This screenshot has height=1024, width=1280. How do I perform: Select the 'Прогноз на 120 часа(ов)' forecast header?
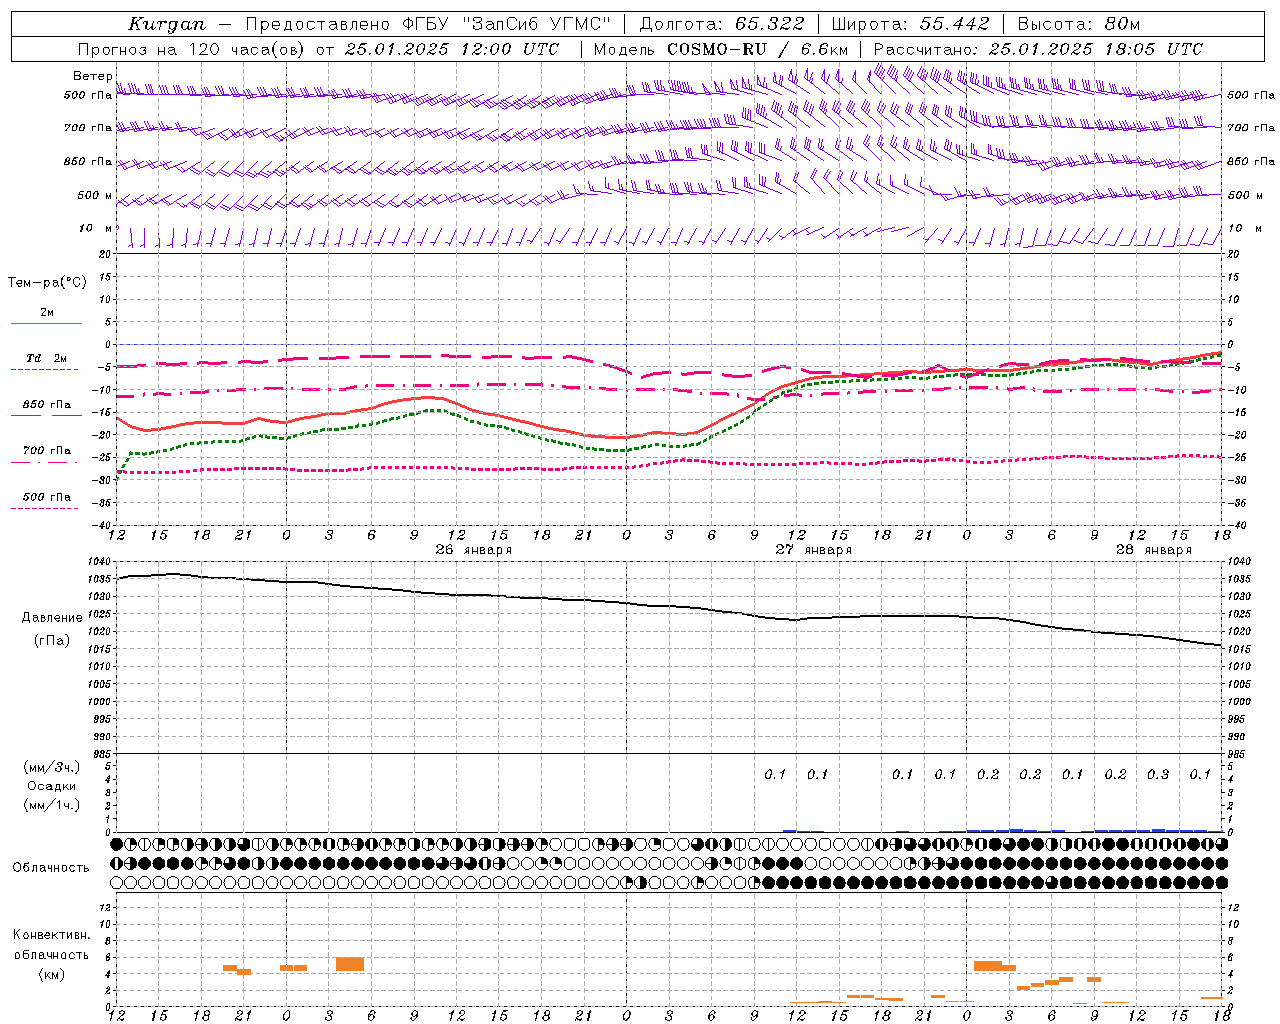191,49
